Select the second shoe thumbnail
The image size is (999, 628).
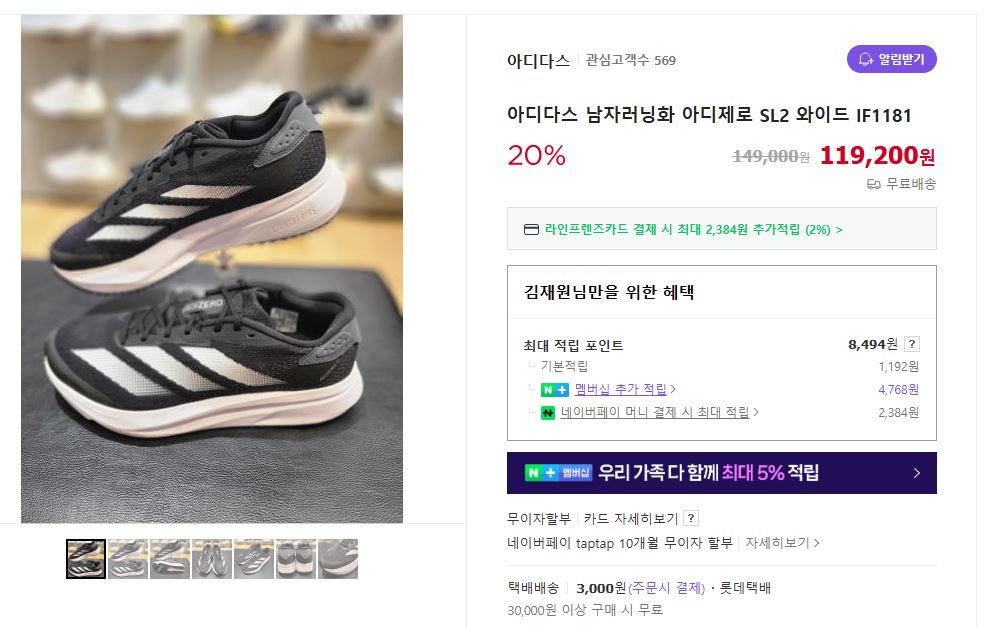pyautogui.click(x=127, y=559)
